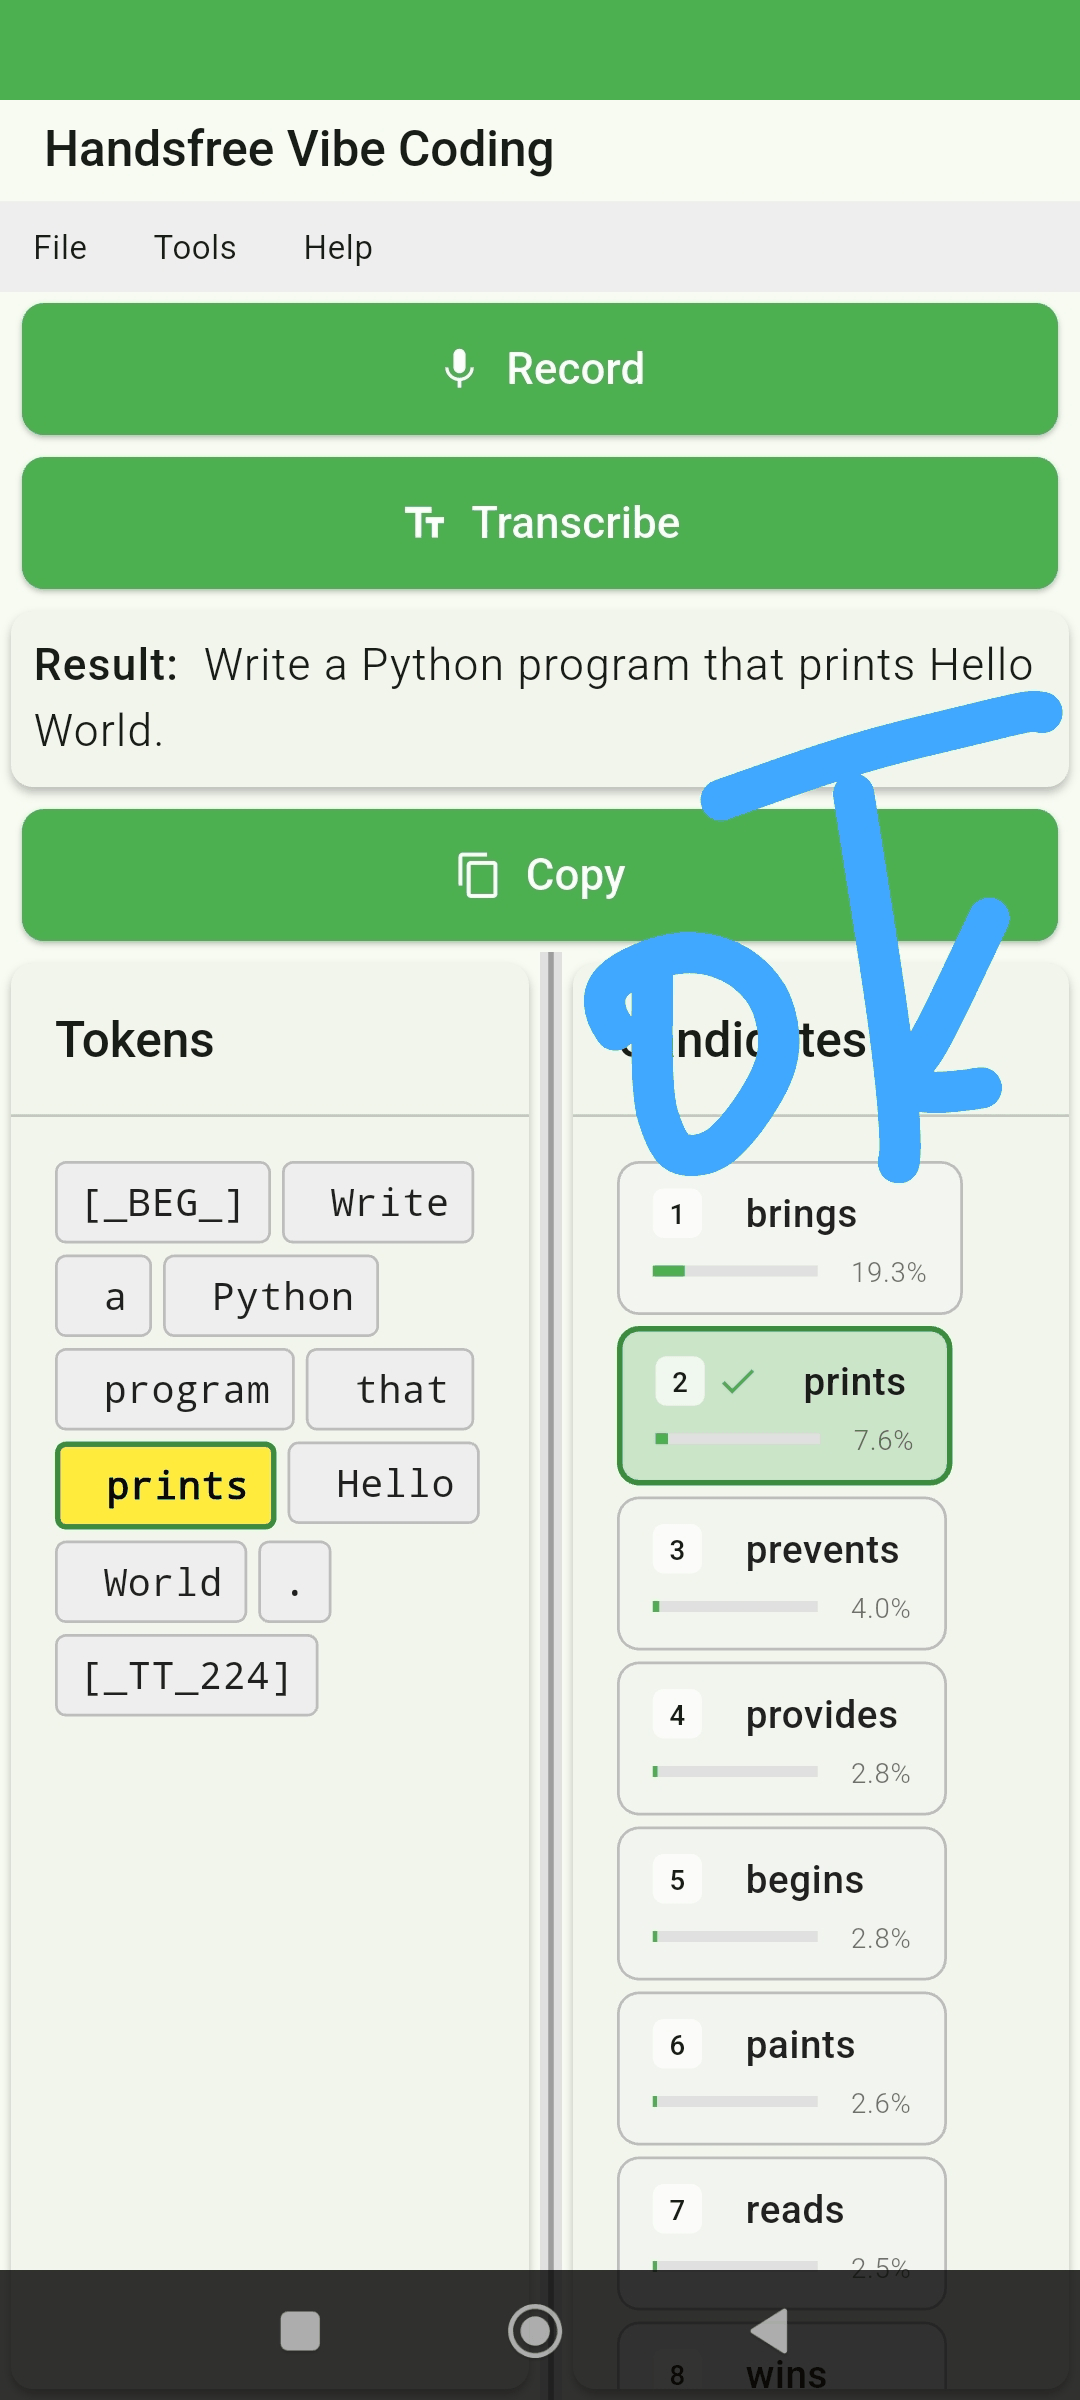
Task: Select the Hello token chip
Action: (x=384, y=1483)
